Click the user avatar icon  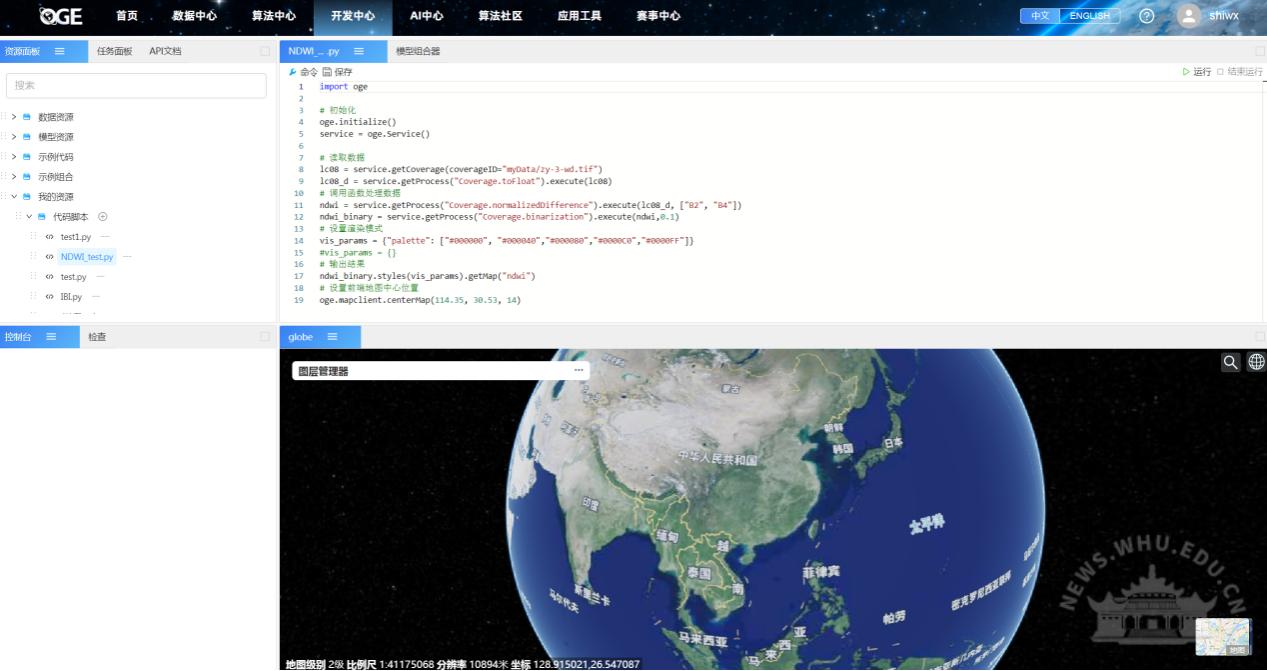[1188, 16]
